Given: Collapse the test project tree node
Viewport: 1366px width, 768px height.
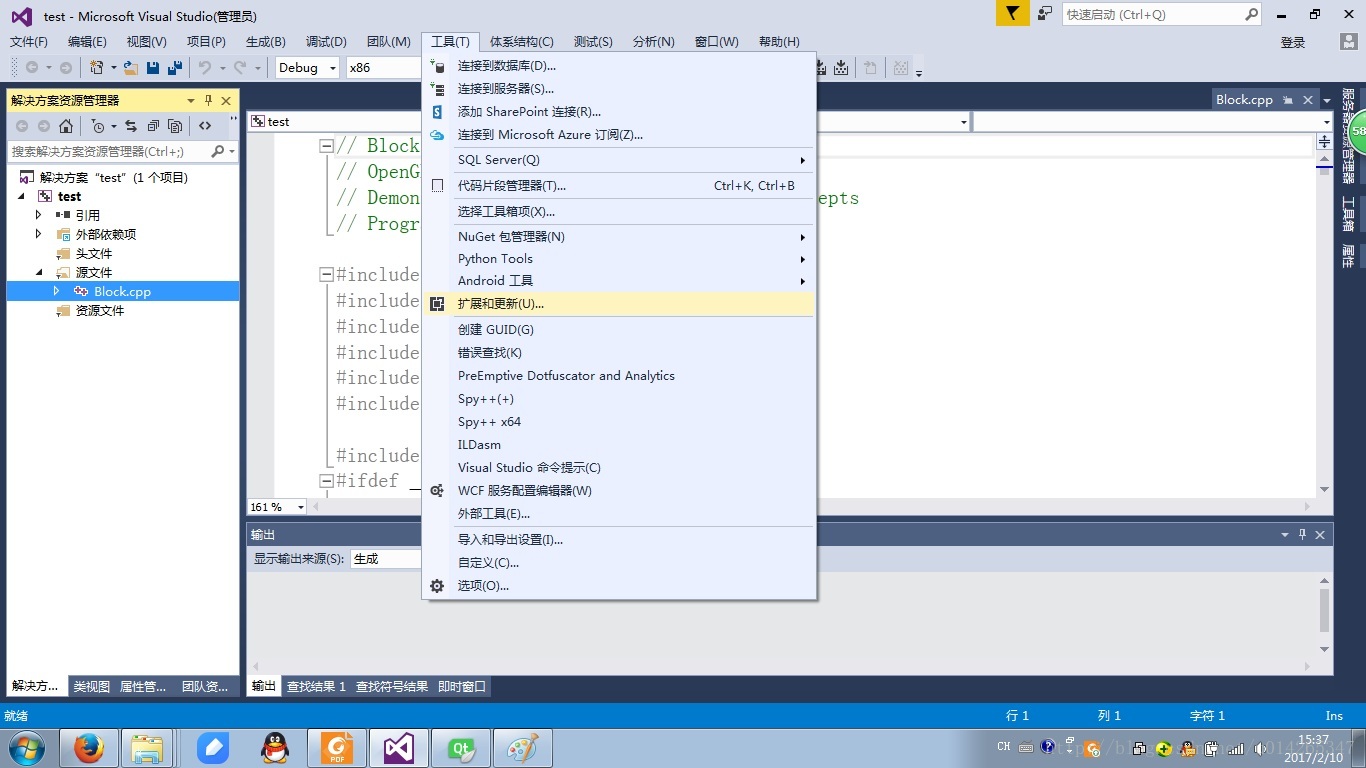Looking at the screenshot, I should point(21,196).
